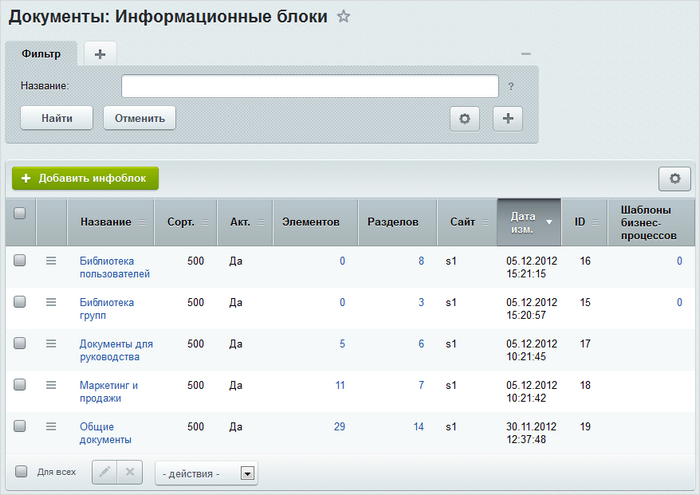
Task: Click sections count 6 for Документы для руководства
Action: click(421, 344)
